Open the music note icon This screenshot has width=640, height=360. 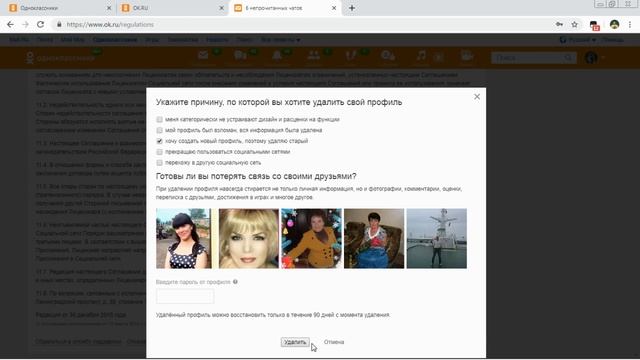click(x=421, y=56)
